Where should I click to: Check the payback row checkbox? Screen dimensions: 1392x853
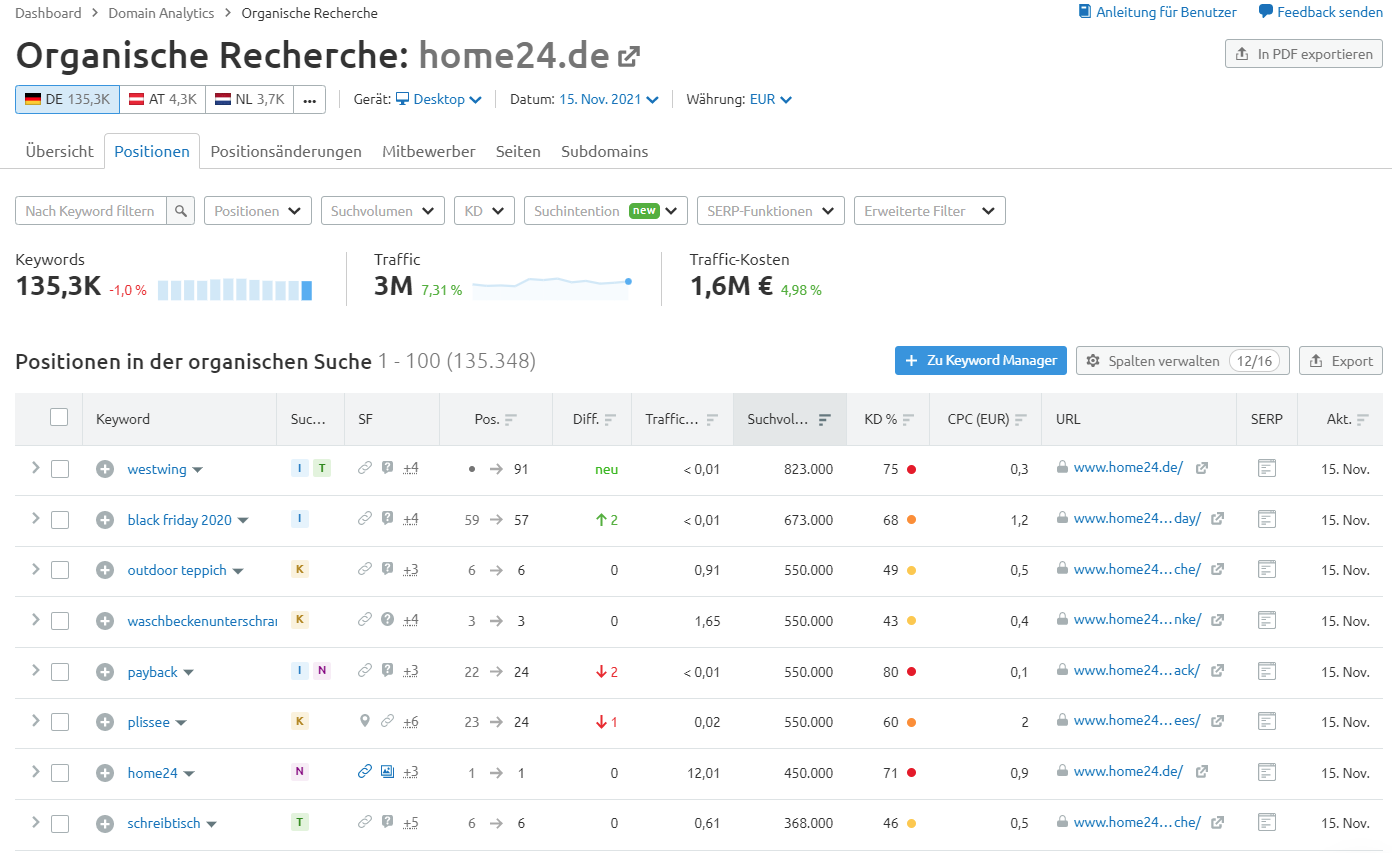pyautogui.click(x=60, y=672)
